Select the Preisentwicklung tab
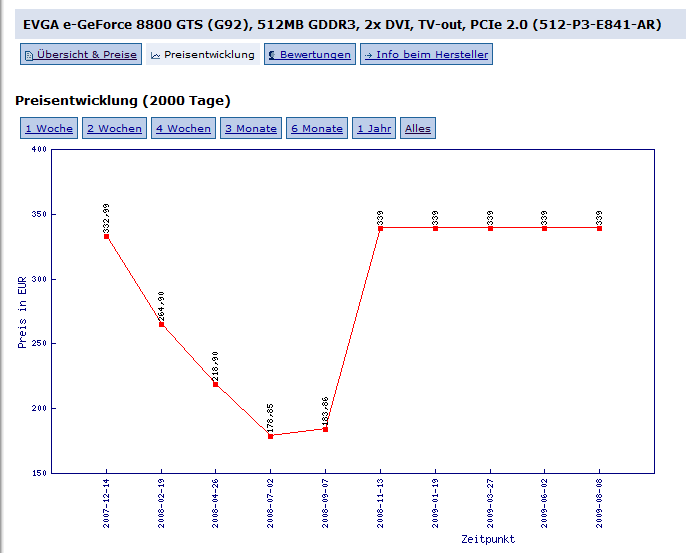 tap(203, 54)
